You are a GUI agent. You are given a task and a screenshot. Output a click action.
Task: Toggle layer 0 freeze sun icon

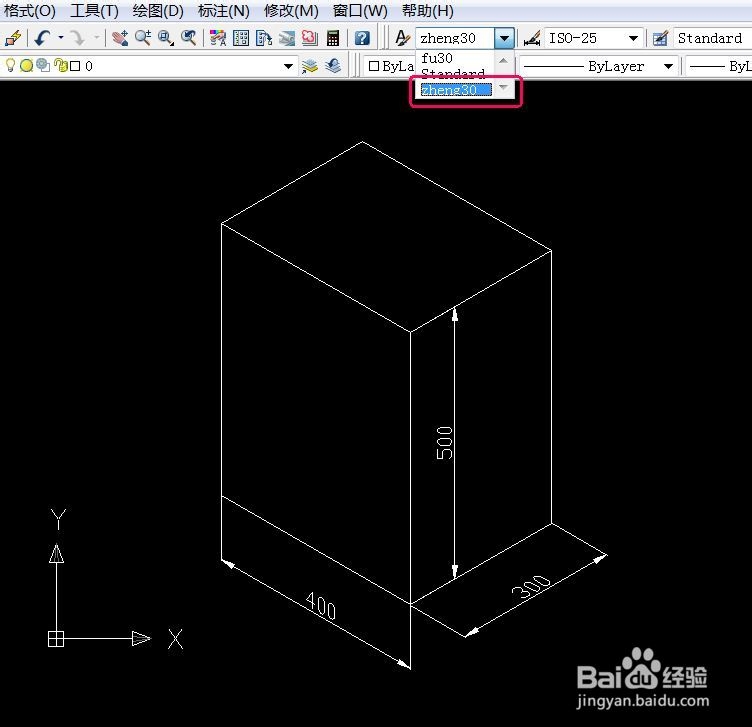[26, 65]
